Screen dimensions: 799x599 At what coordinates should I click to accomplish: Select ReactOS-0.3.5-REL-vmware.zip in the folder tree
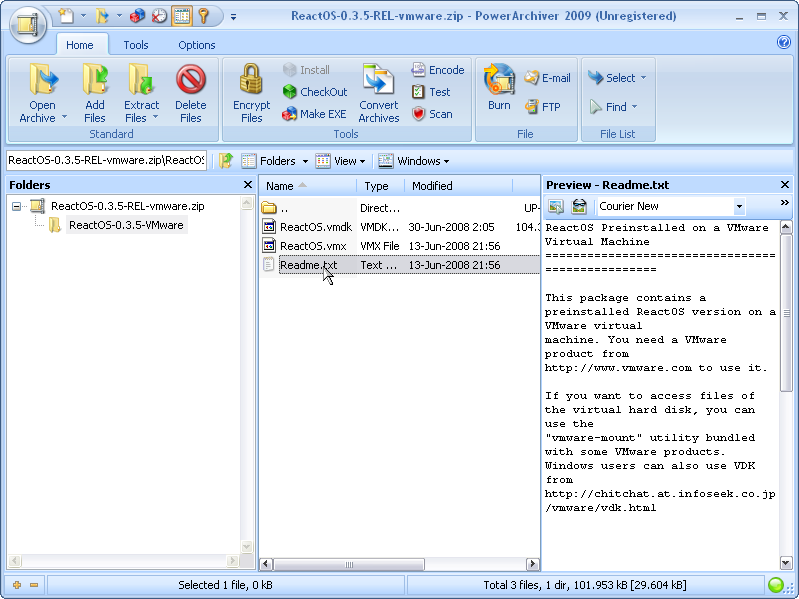[127, 206]
